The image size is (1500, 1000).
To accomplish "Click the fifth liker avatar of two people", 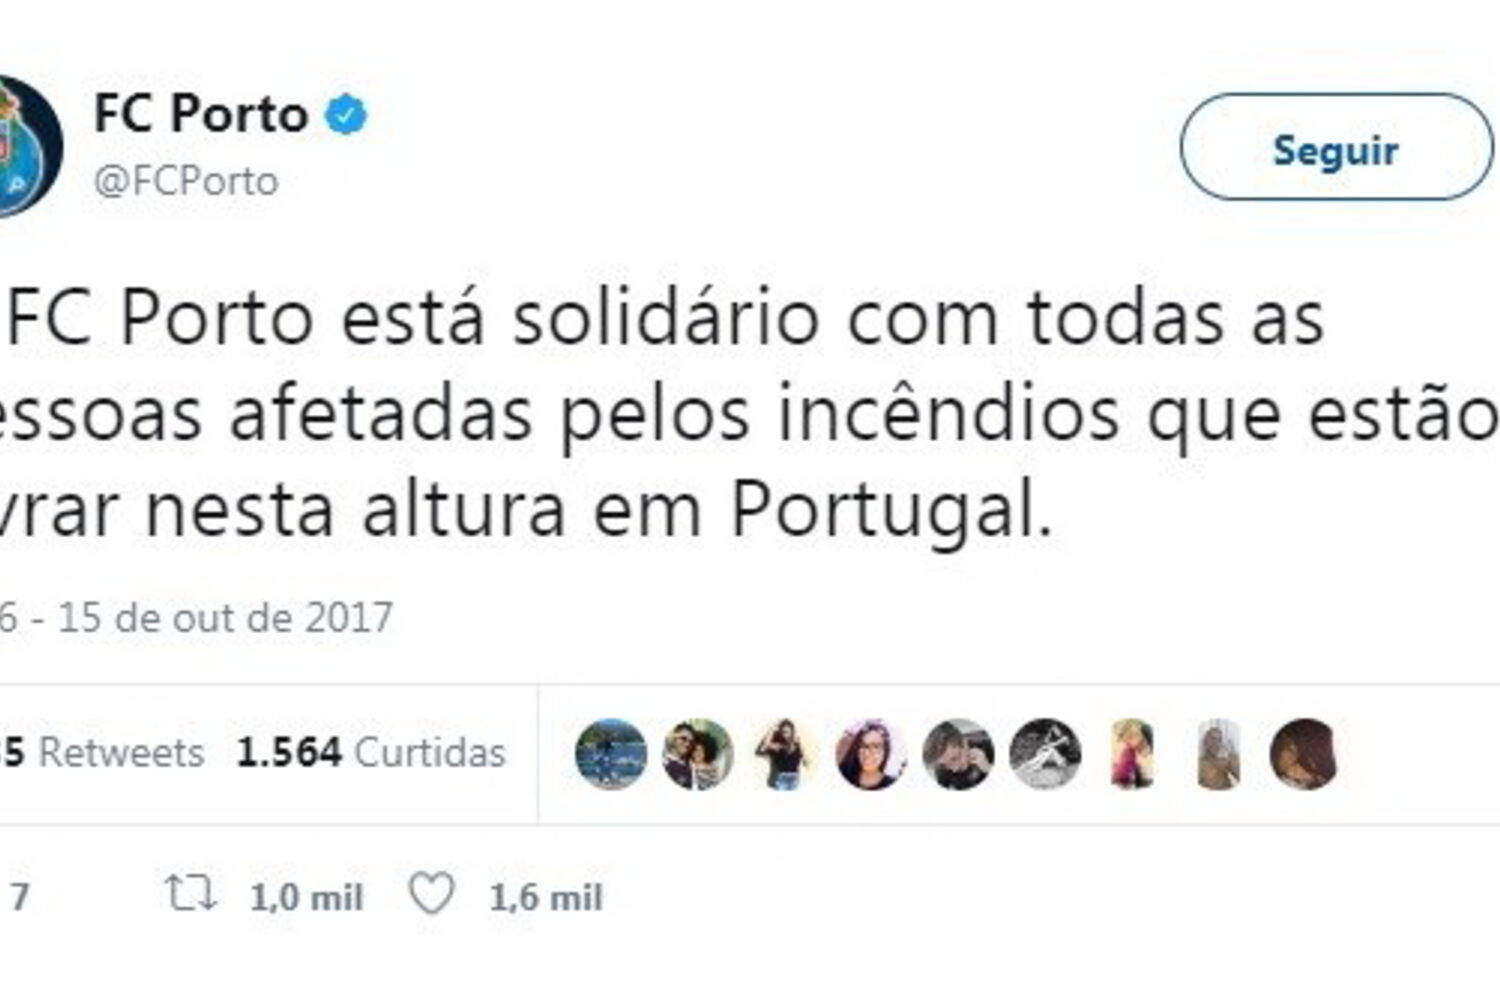I will pyautogui.click(x=957, y=754).
